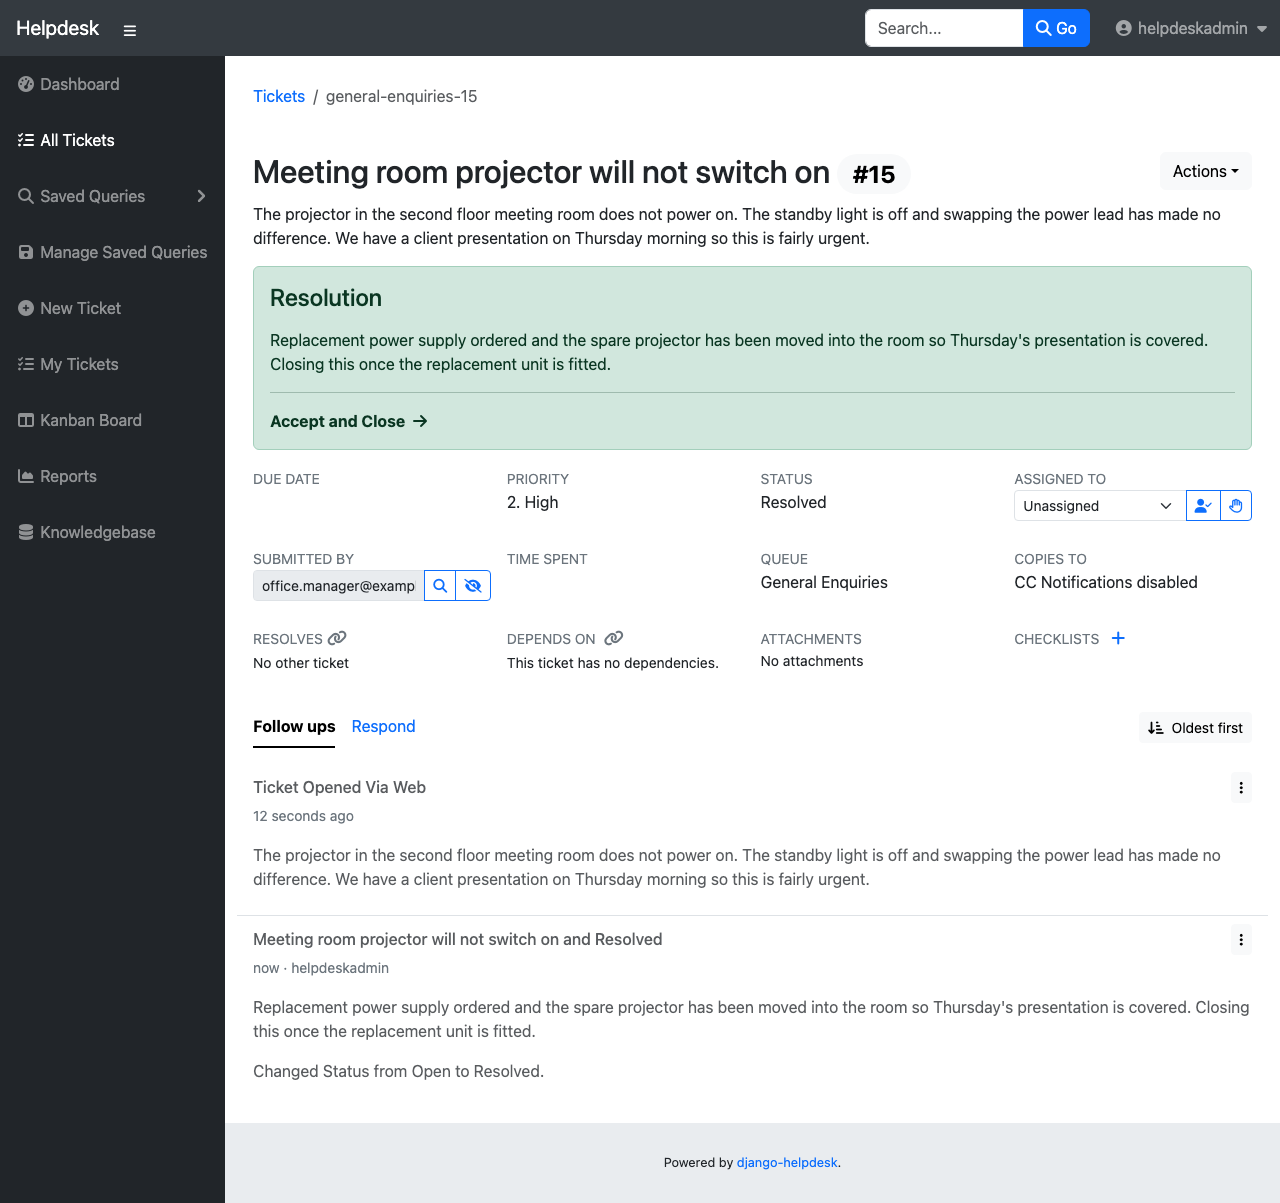Image resolution: width=1280 pixels, height=1203 pixels.
Task: Click the Helpdesk brand logo text
Action: point(57,28)
